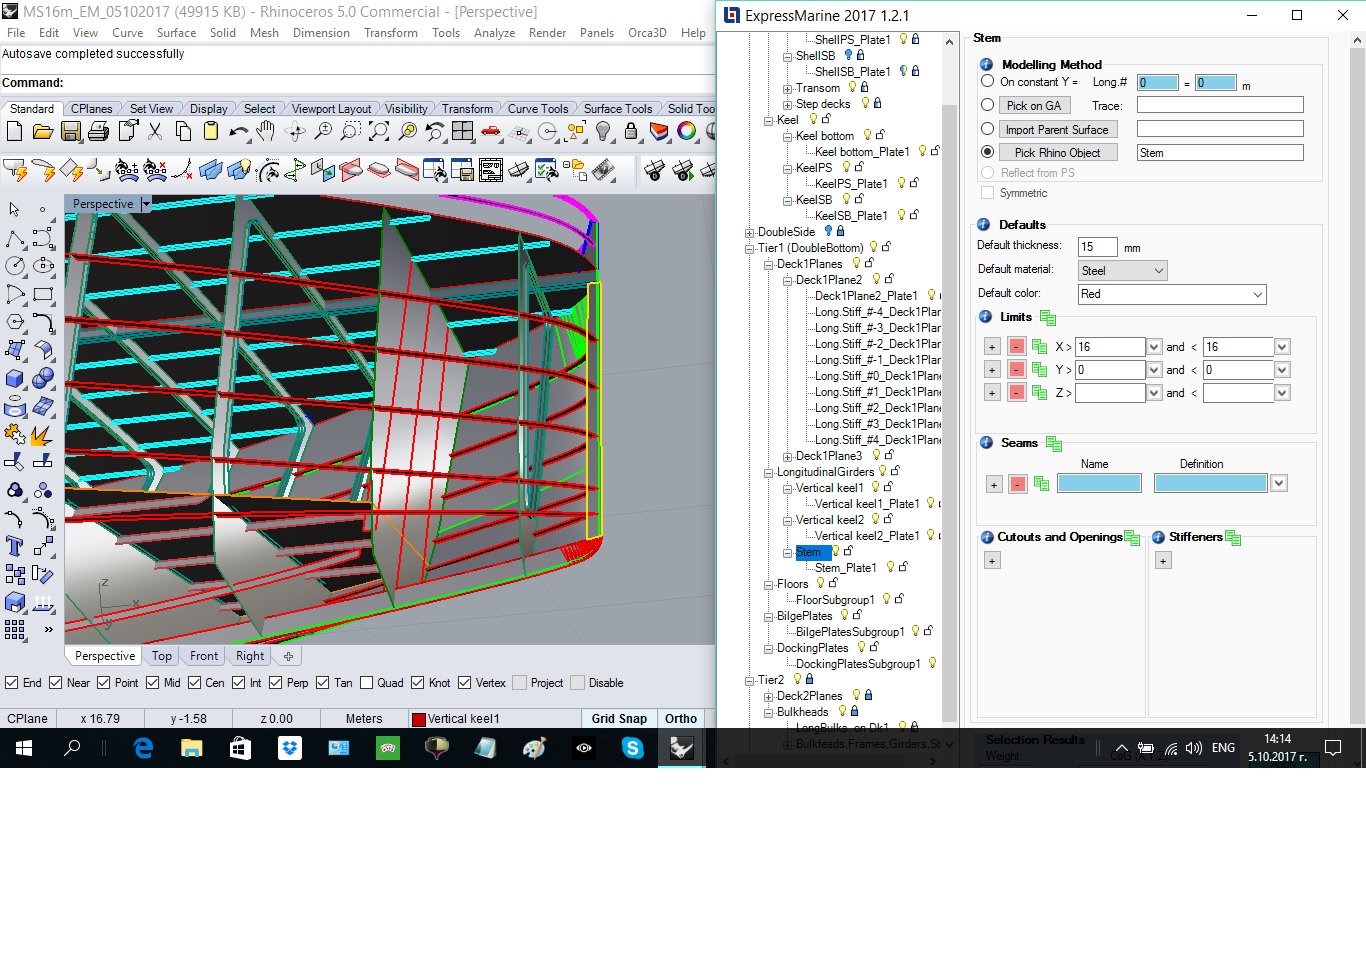Open the Print icon in Standard toolbar
Image resolution: width=1366 pixels, height=960 pixels.
click(98, 132)
